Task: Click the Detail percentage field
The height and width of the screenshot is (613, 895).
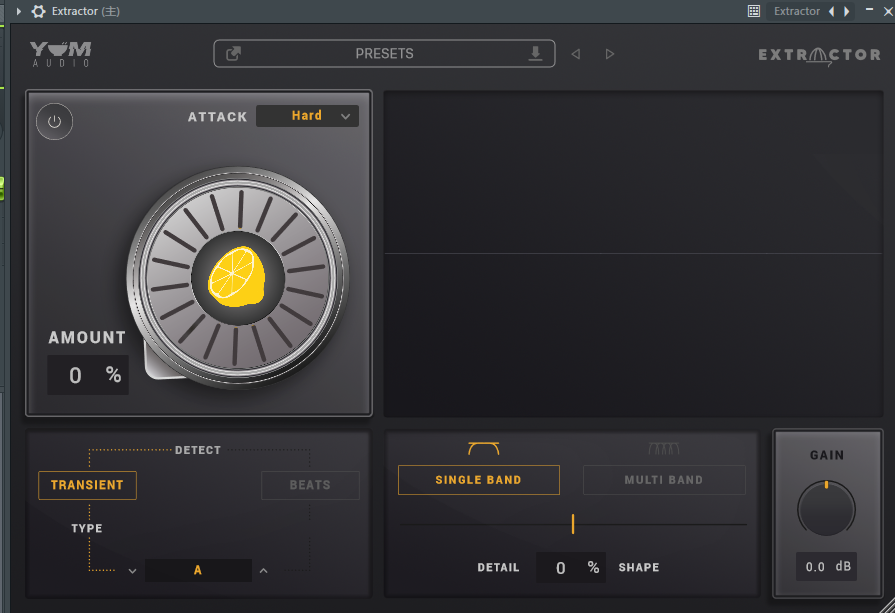Action: point(571,567)
